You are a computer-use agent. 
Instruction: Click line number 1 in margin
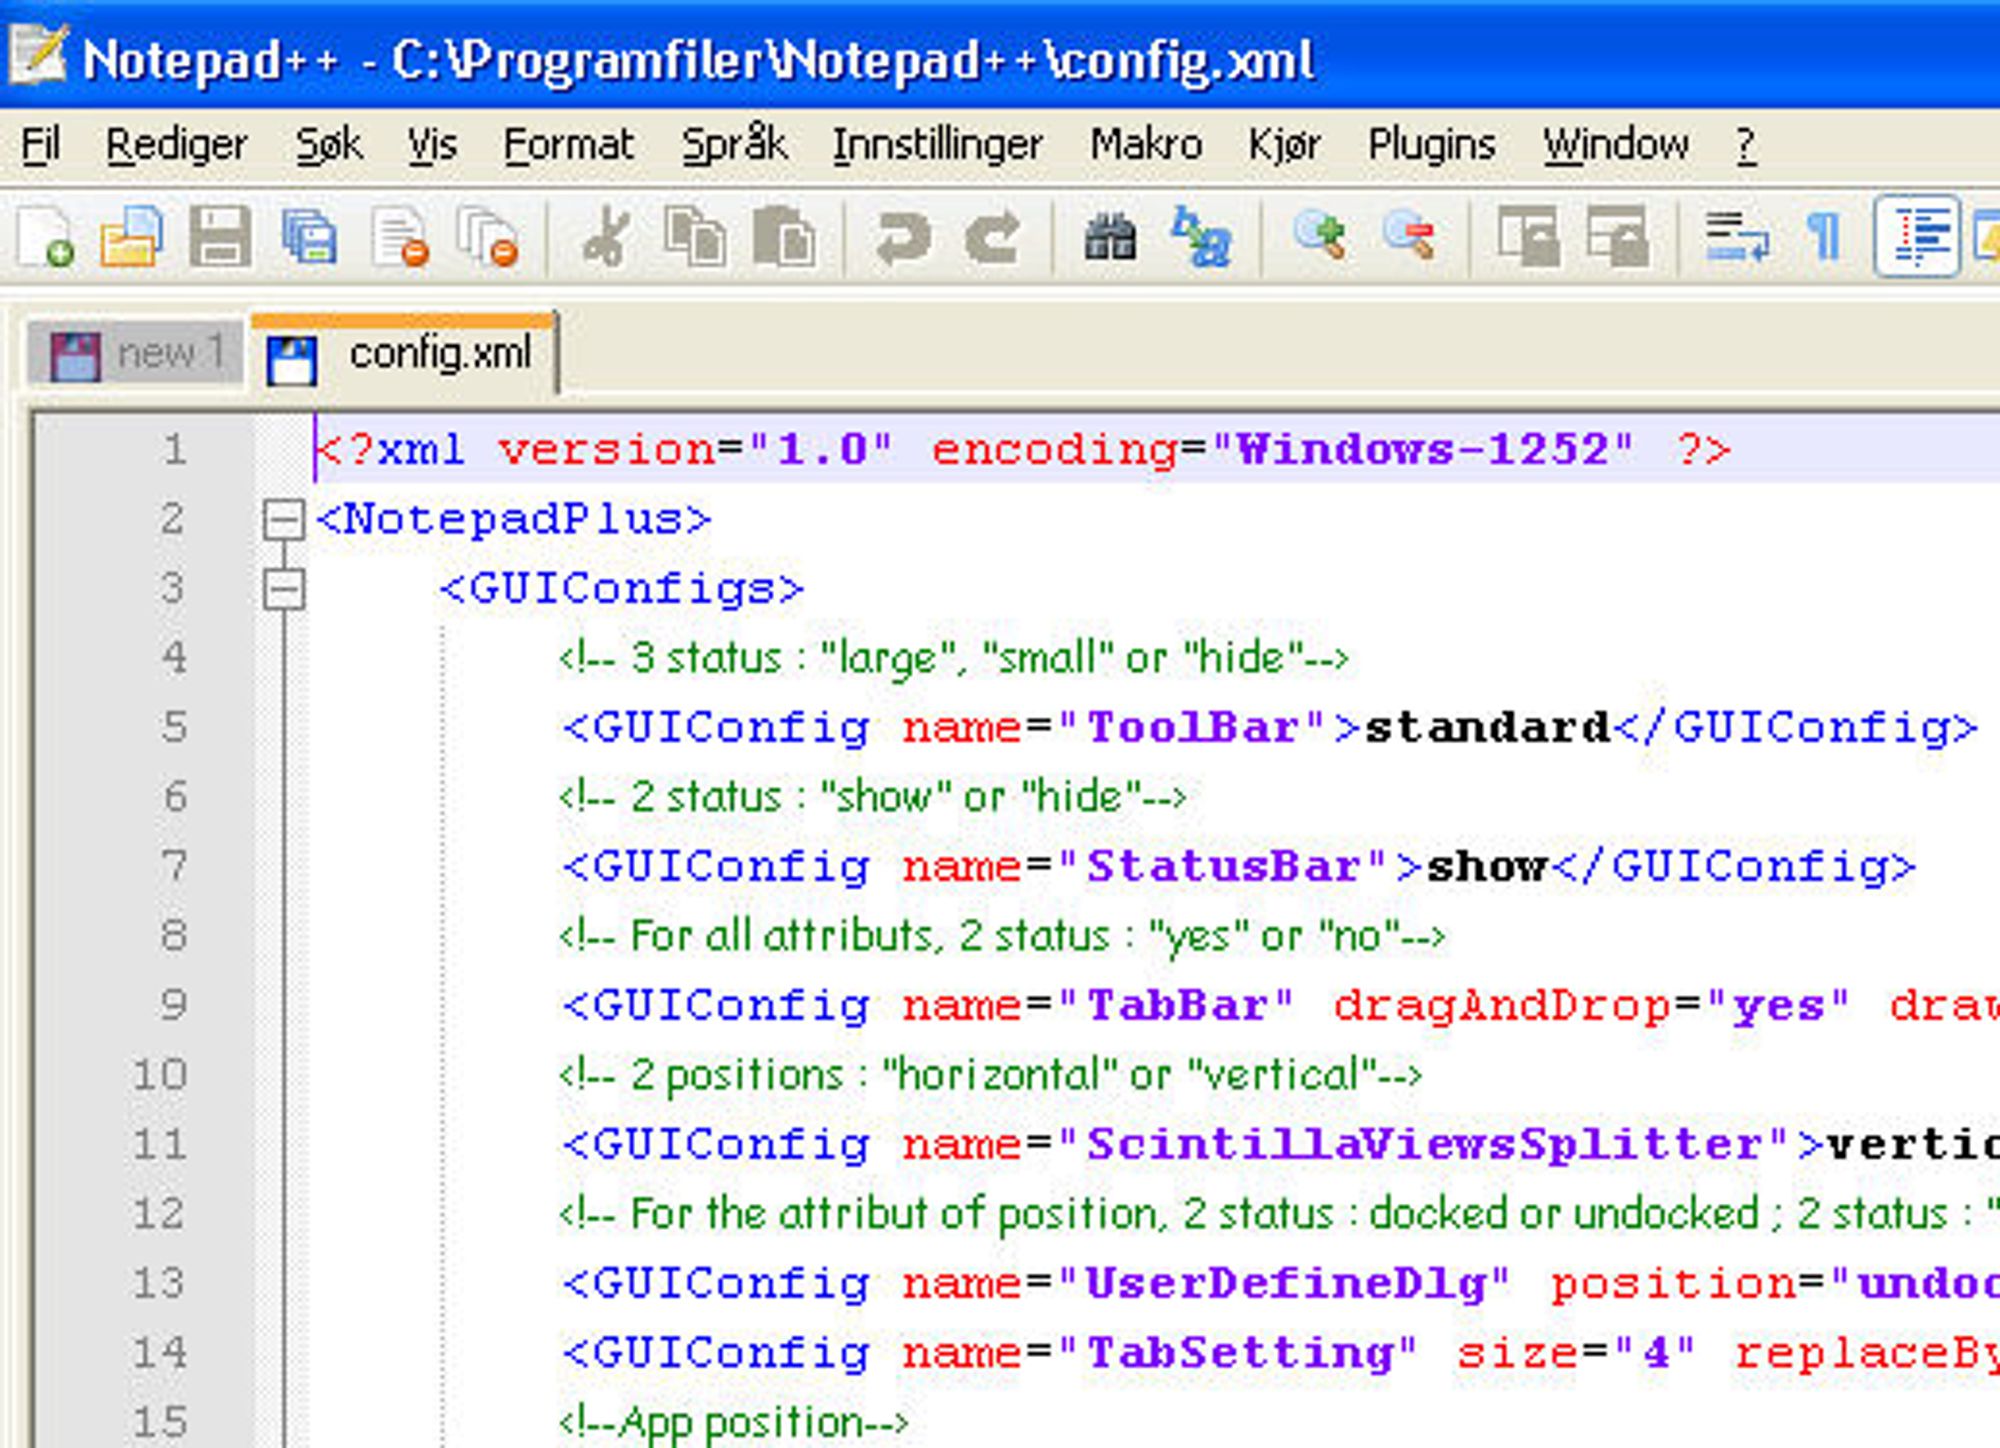click(x=175, y=450)
